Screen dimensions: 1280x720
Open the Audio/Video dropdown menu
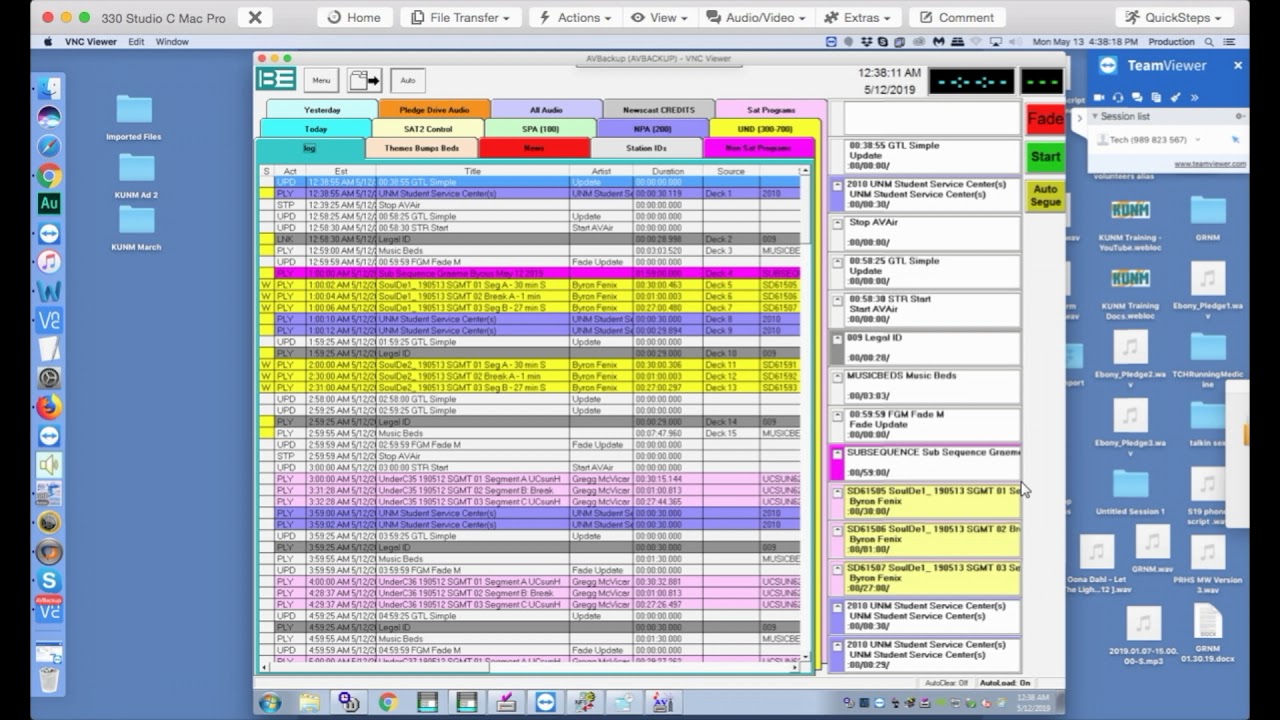(756, 17)
